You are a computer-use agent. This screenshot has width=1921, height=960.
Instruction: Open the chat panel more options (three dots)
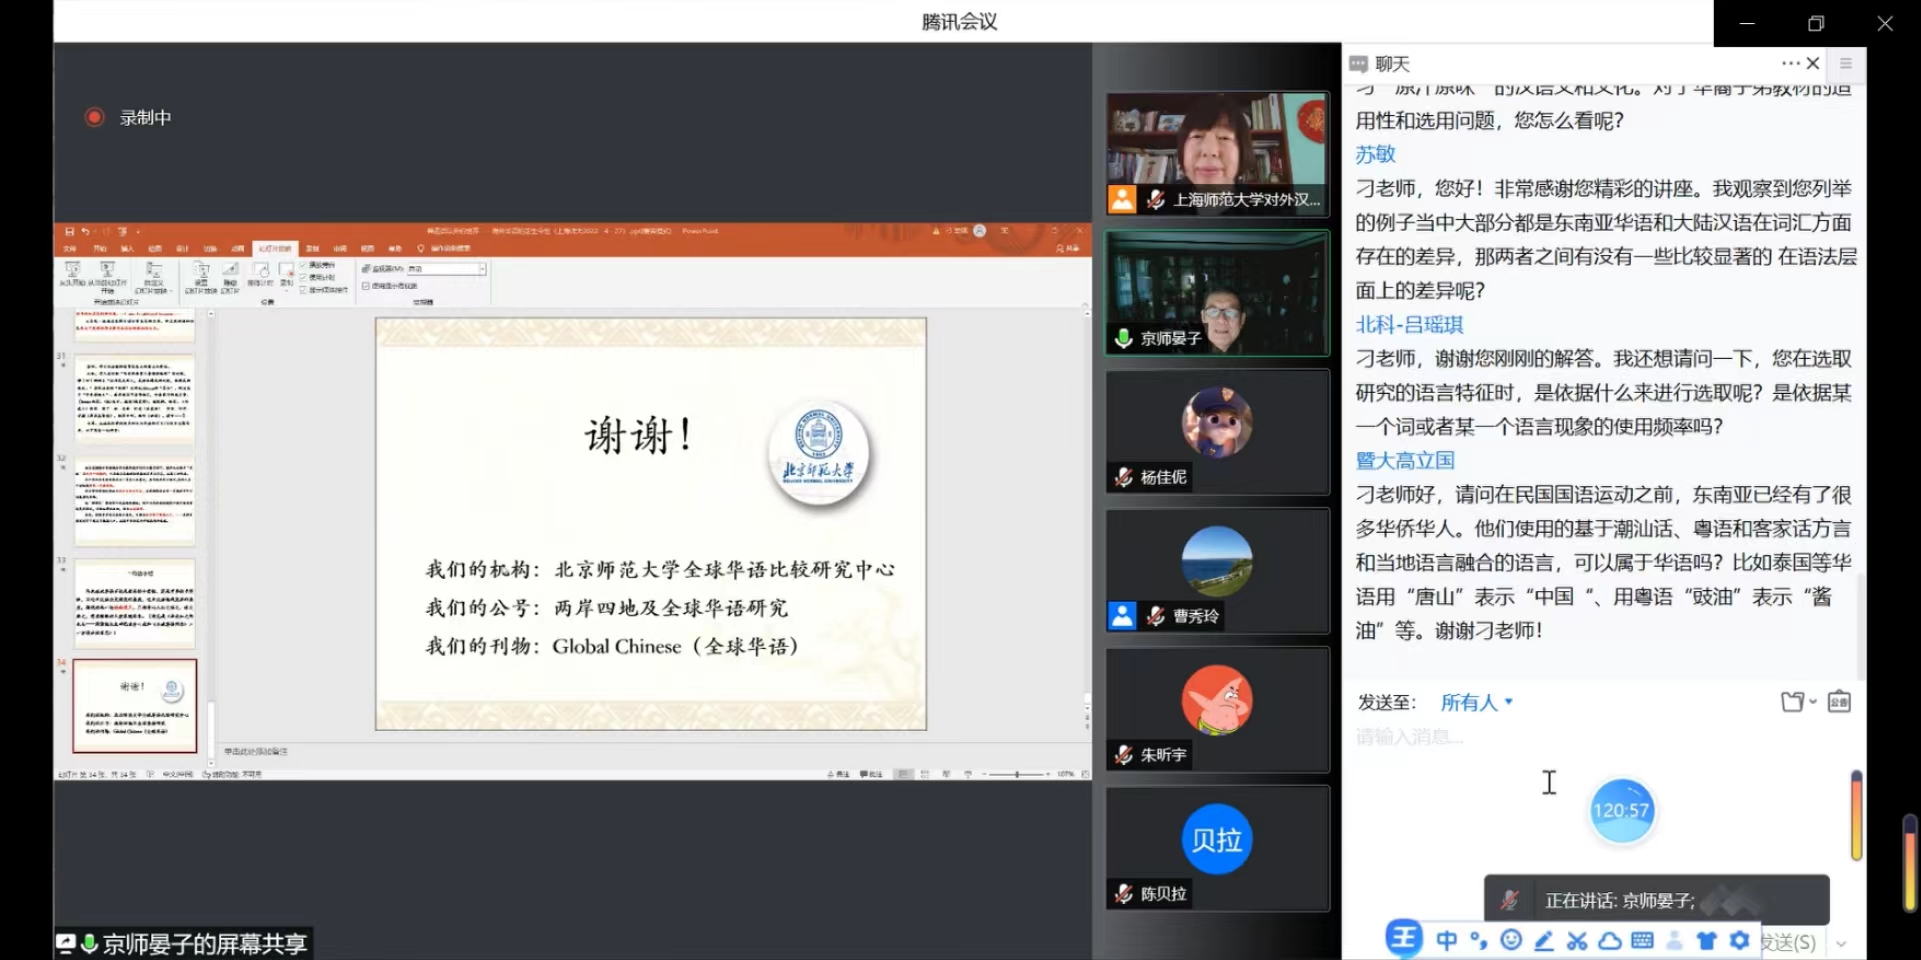1790,63
